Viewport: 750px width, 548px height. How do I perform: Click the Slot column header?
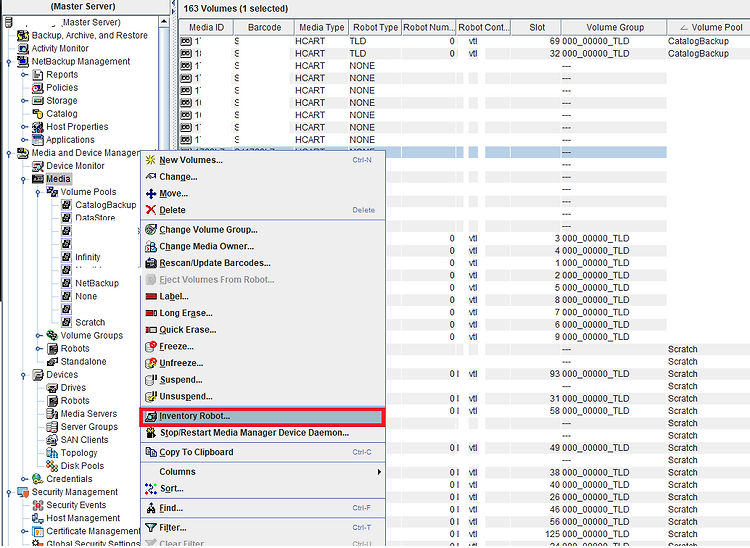click(537, 28)
